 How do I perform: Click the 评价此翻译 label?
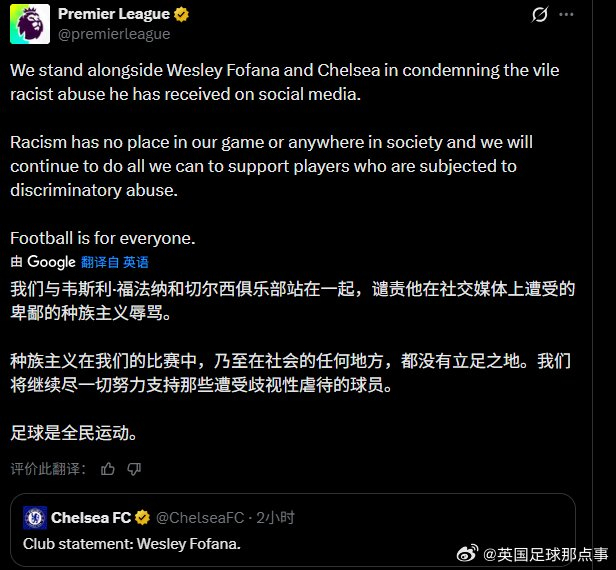click(49, 468)
